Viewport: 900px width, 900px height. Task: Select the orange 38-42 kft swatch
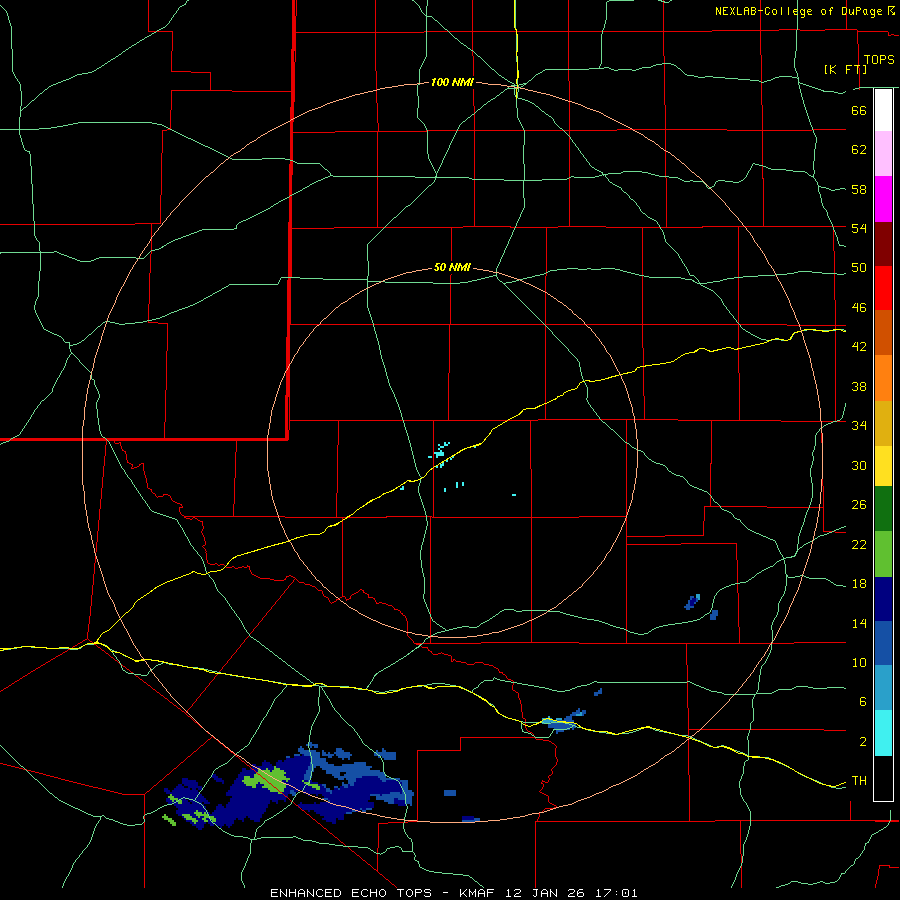883,378
